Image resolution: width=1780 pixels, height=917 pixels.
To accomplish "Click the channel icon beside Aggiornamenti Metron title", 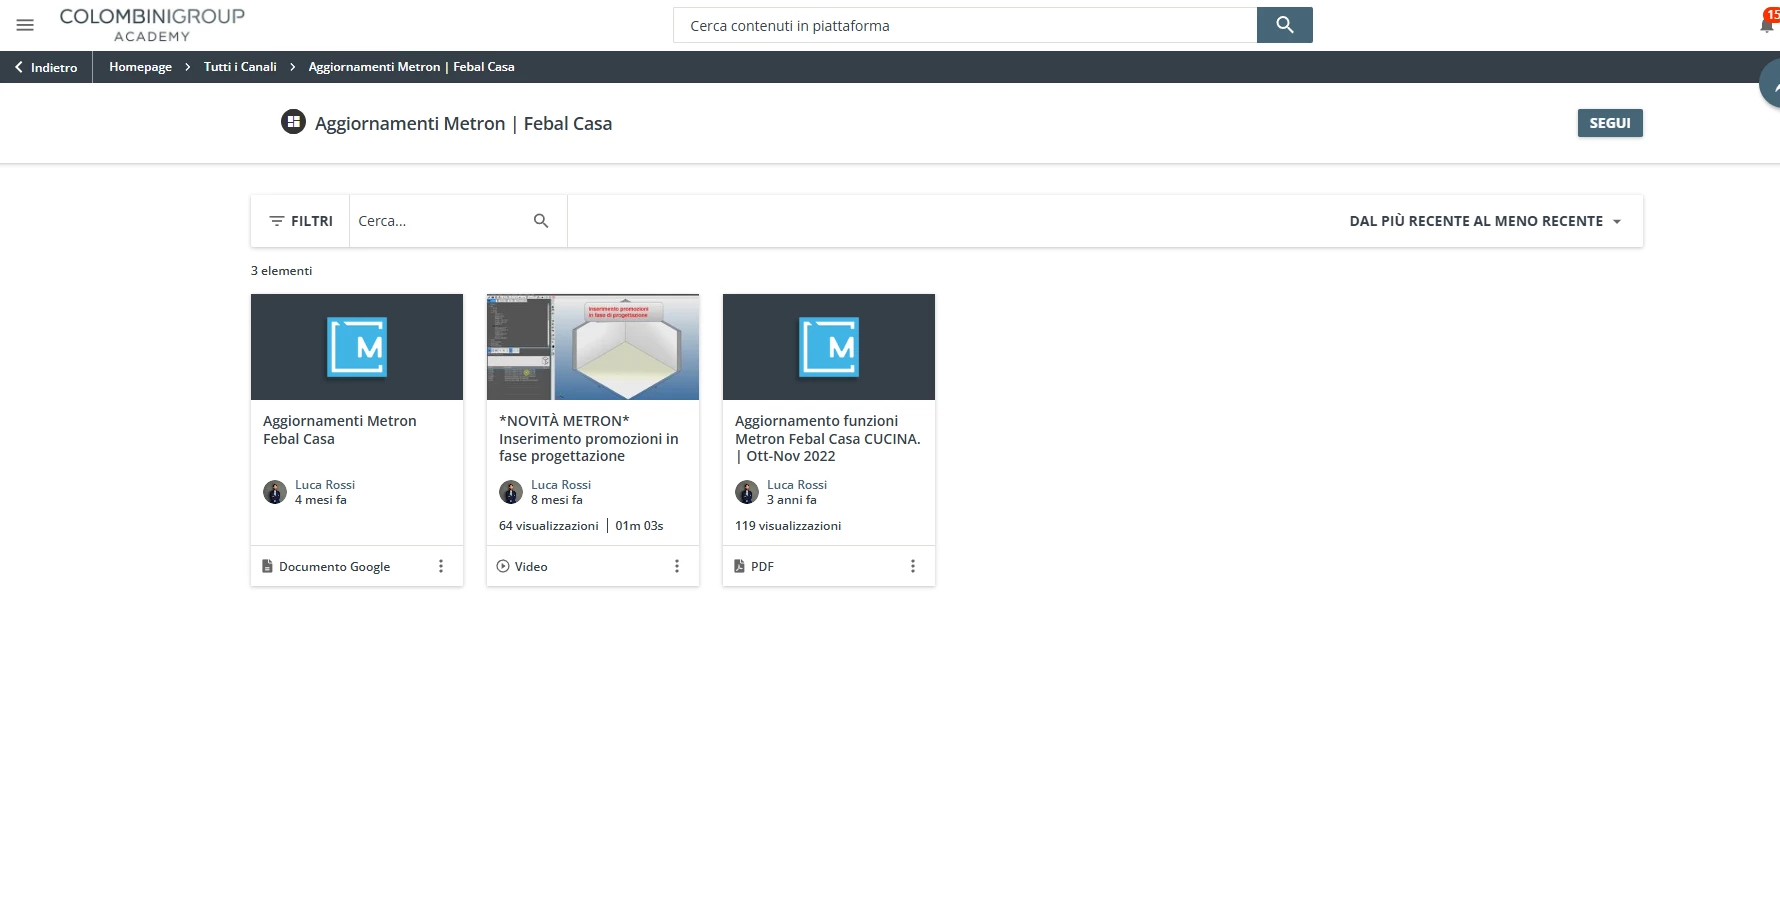I will tap(293, 122).
